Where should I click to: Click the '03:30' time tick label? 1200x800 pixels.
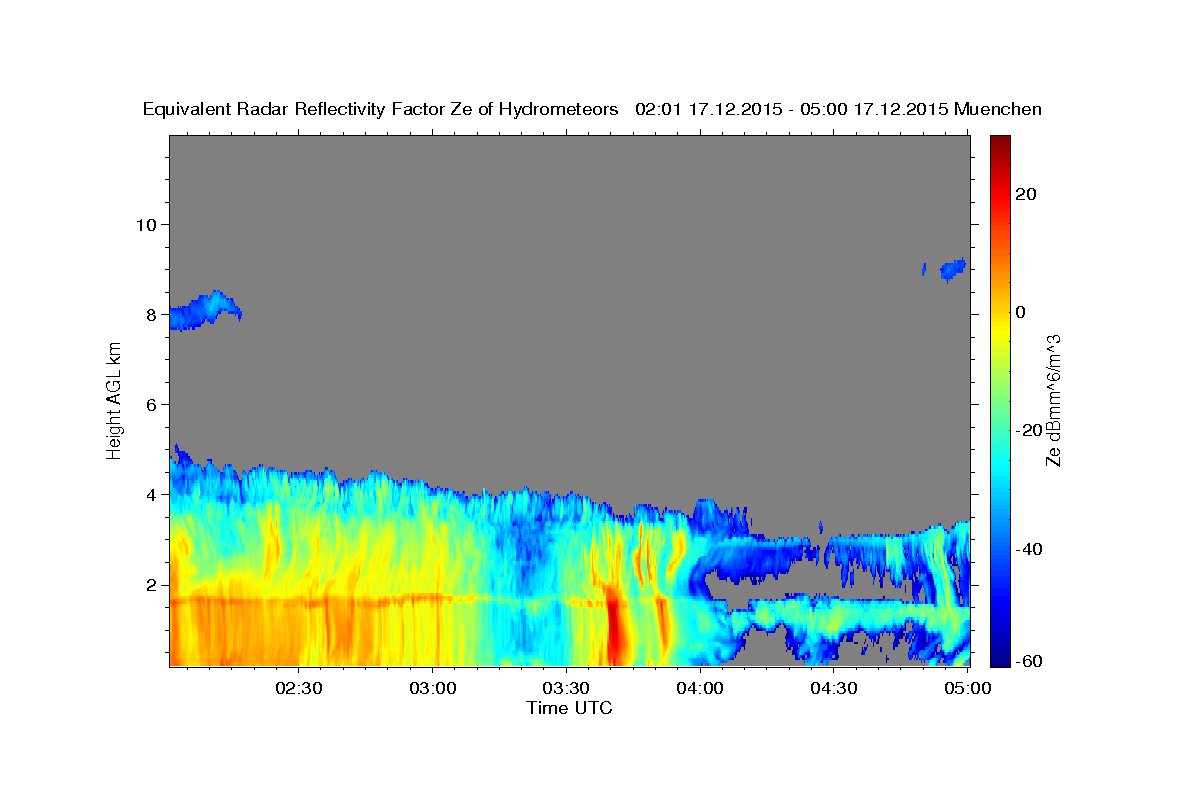coord(567,688)
